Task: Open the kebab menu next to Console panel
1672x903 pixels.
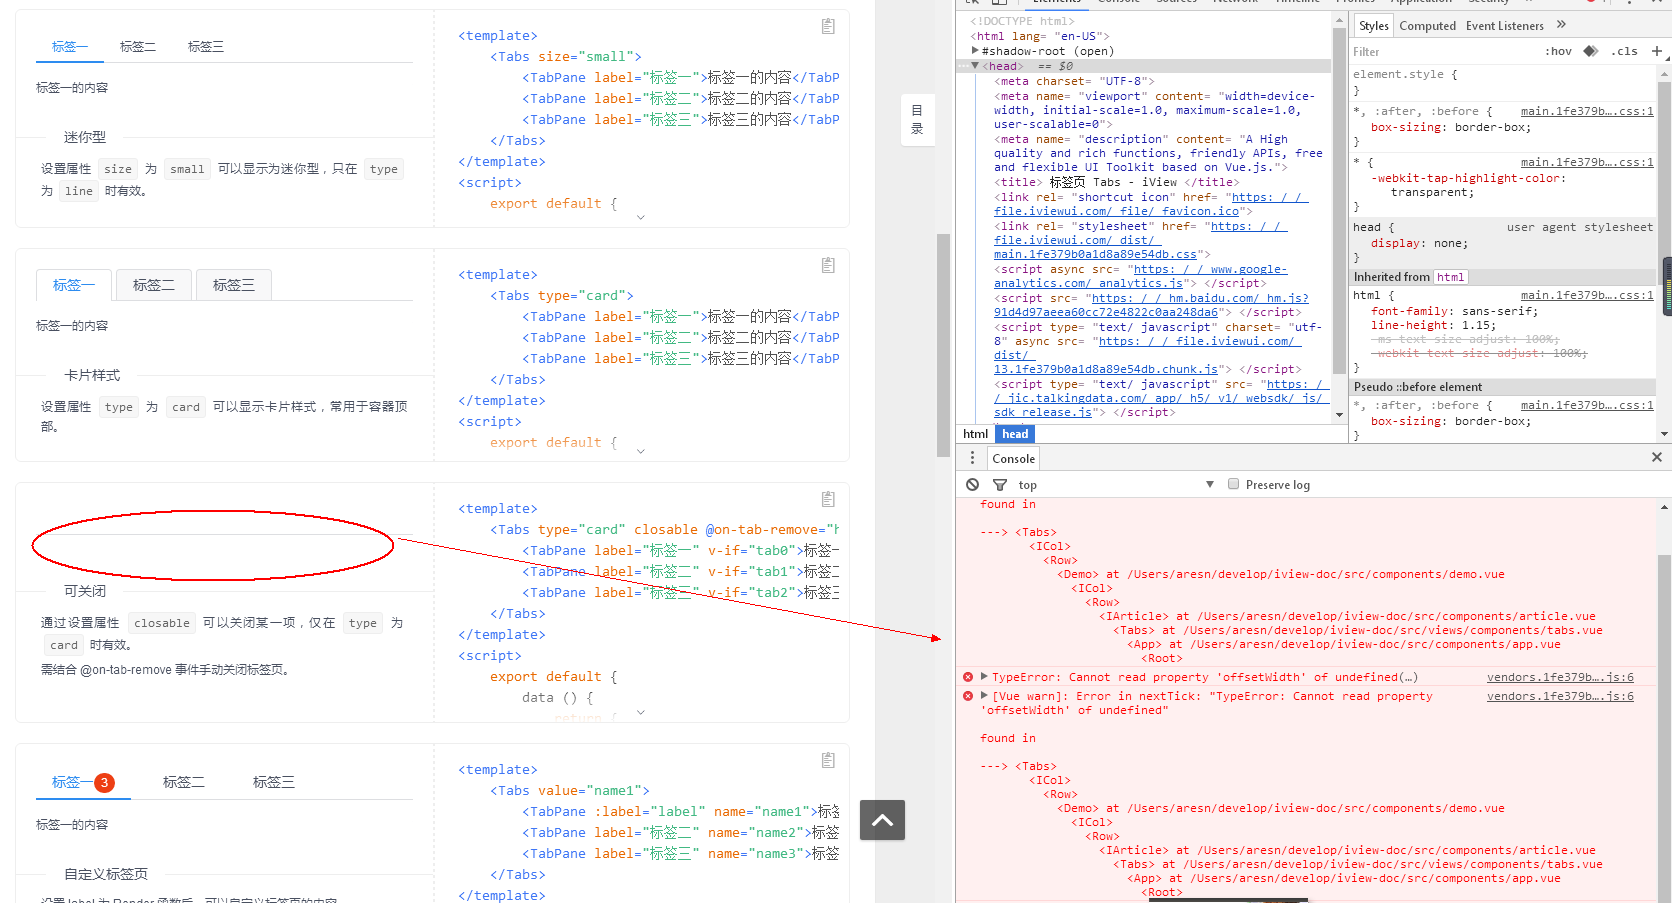Action: pos(972,457)
